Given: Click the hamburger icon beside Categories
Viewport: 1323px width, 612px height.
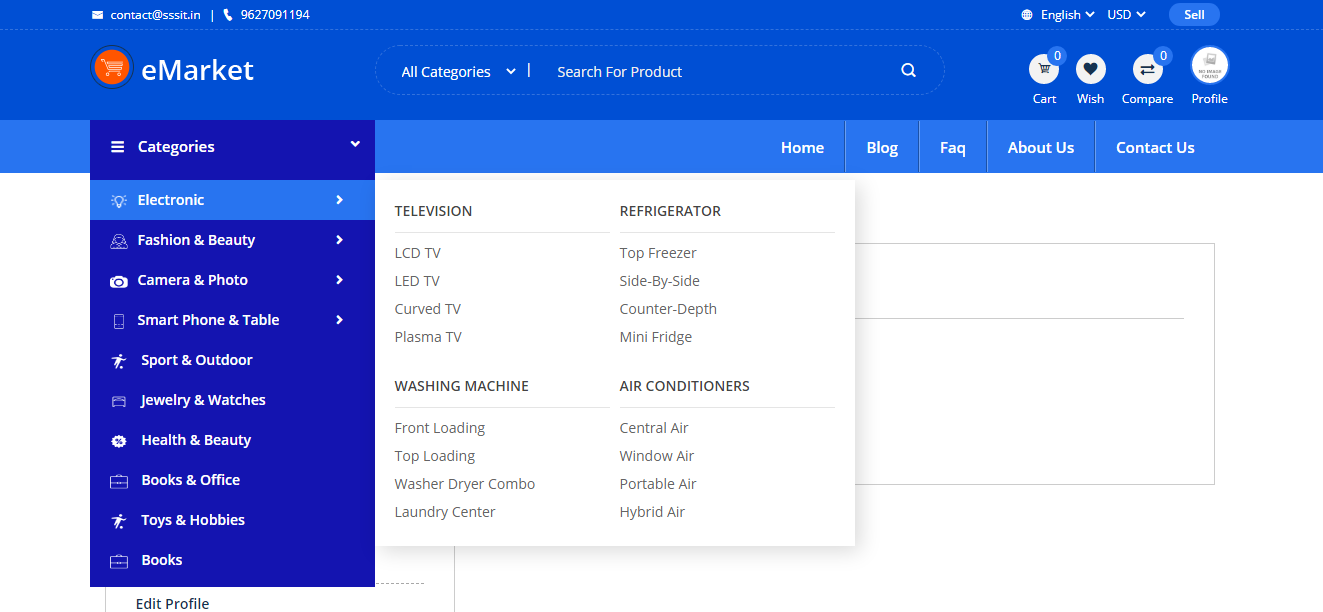Looking at the screenshot, I should click(118, 147).
